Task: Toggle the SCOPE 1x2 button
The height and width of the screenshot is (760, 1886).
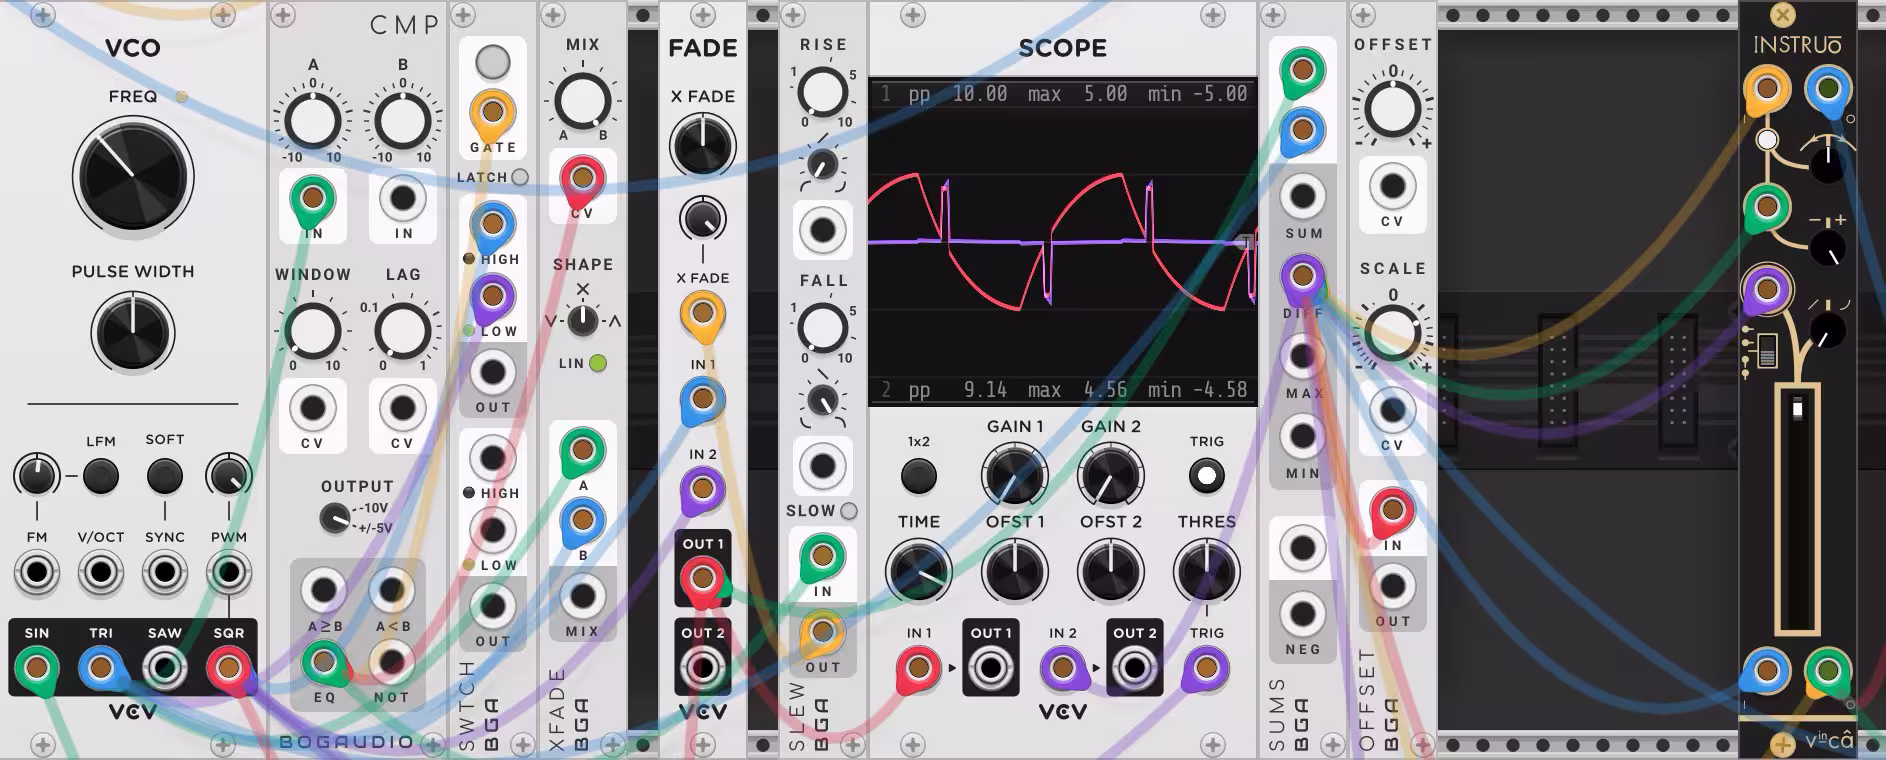Action: coord(919,477)
